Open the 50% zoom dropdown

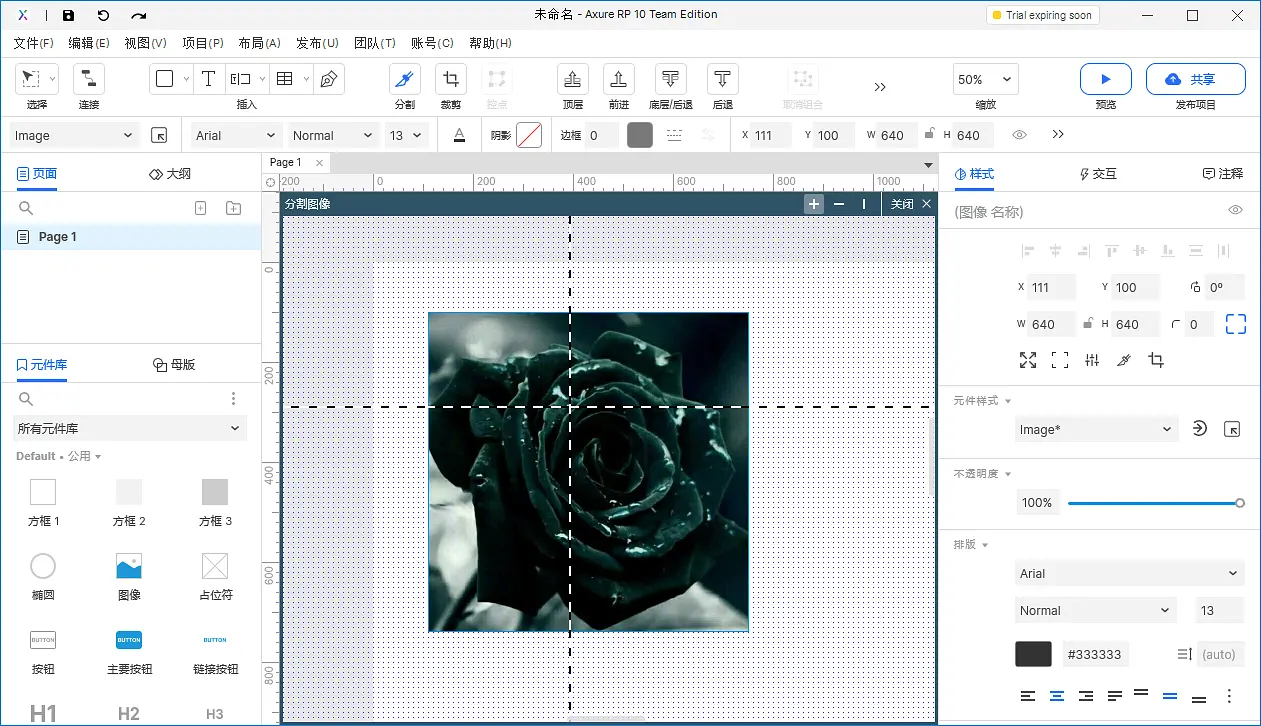tap(984, 78)
